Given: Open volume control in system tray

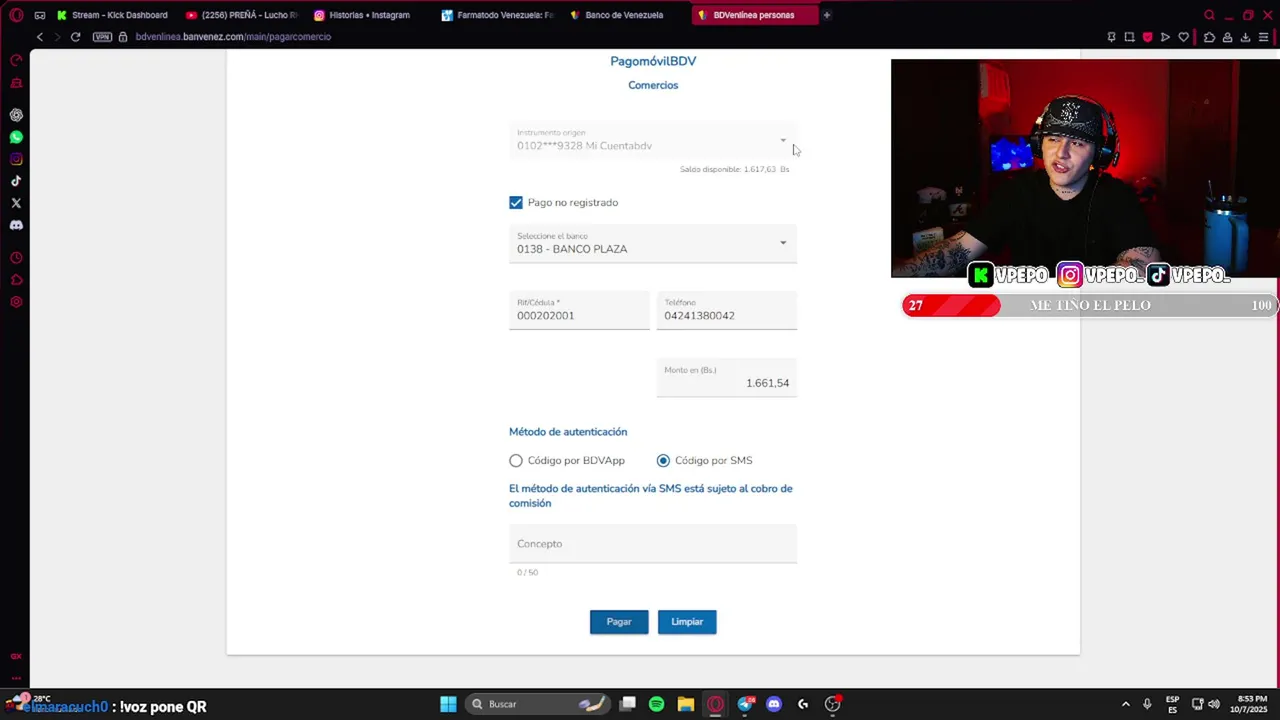Looking at the screenshot, I should tap(1213, 704).
